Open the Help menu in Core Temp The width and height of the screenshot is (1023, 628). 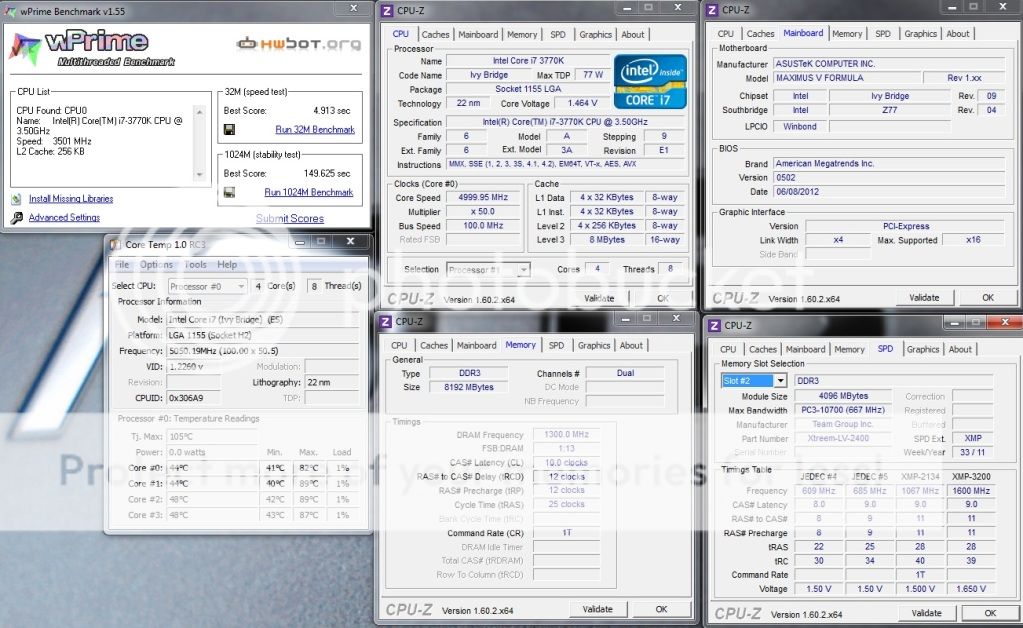click(x=227, y=265)
